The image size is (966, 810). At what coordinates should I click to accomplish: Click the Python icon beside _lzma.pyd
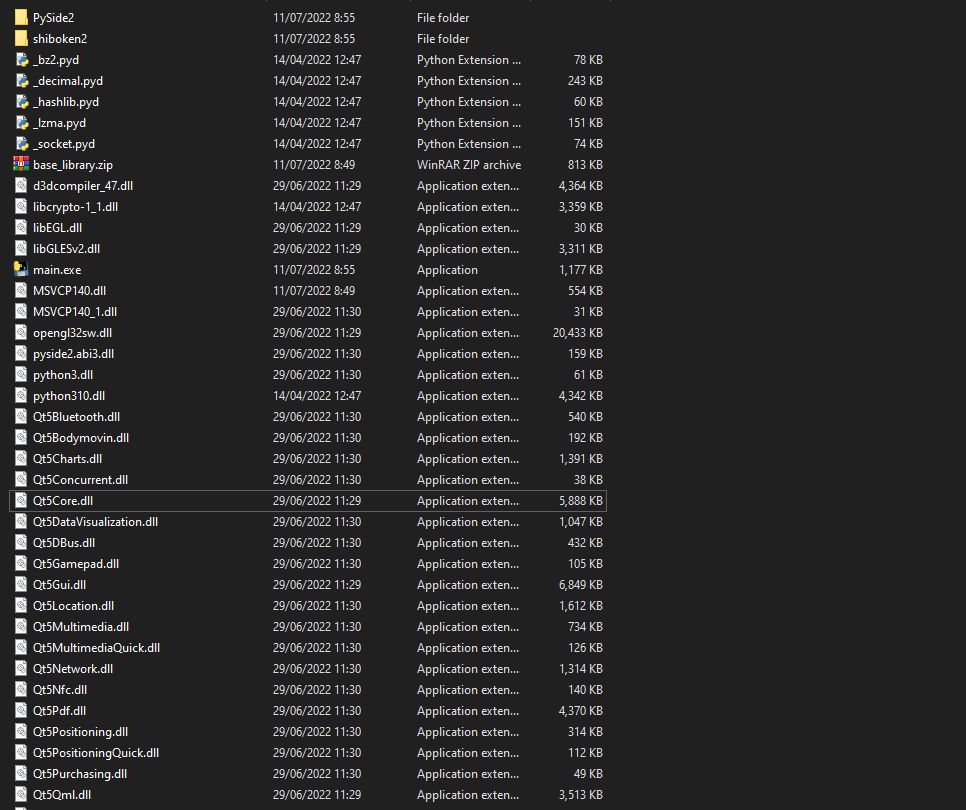(x=22, y=123)
